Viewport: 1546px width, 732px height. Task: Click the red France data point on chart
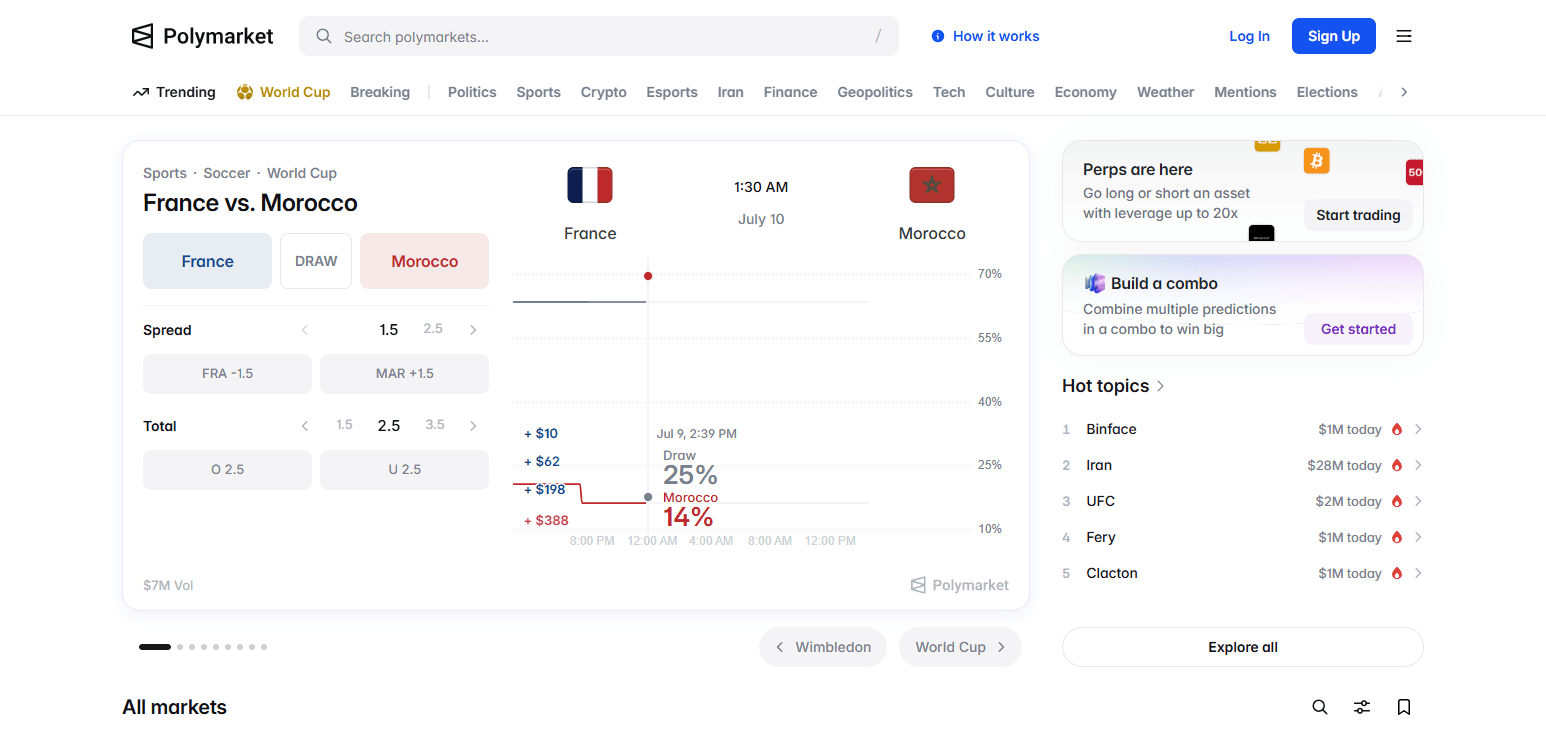(x=648, y=275)
